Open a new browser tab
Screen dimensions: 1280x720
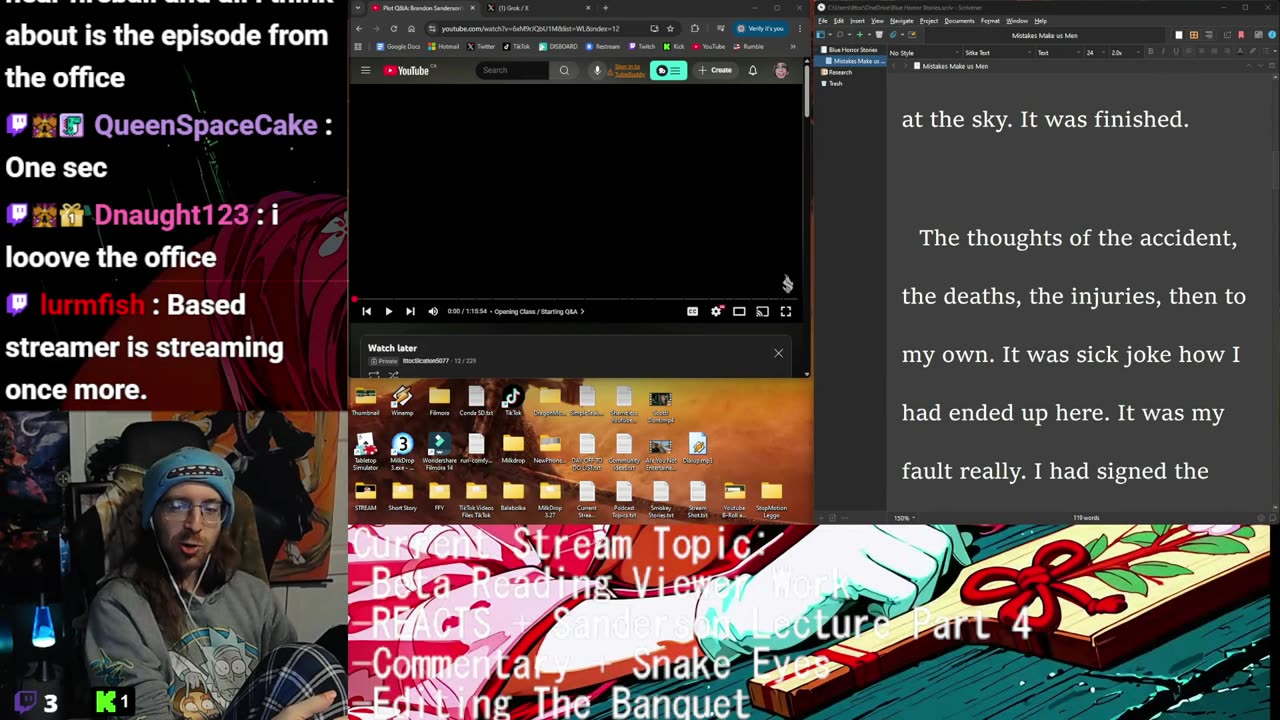(x=605, y=8)
